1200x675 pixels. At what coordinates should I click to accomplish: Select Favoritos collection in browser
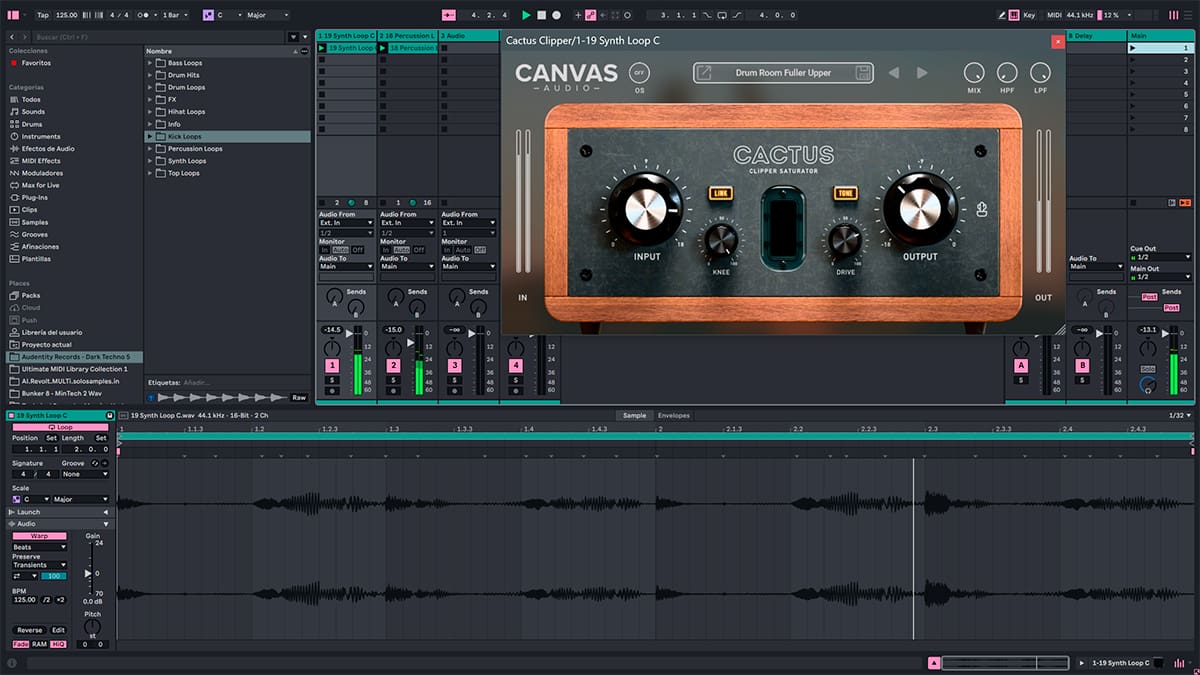tap(36, 63)
